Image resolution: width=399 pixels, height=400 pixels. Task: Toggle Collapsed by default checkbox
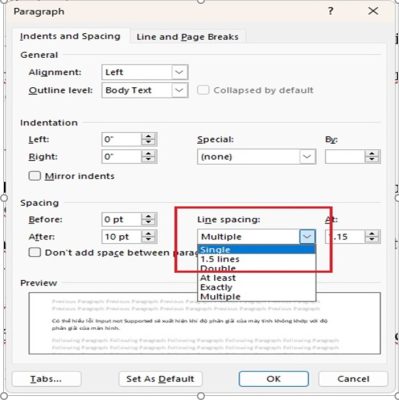pos(203,90)
